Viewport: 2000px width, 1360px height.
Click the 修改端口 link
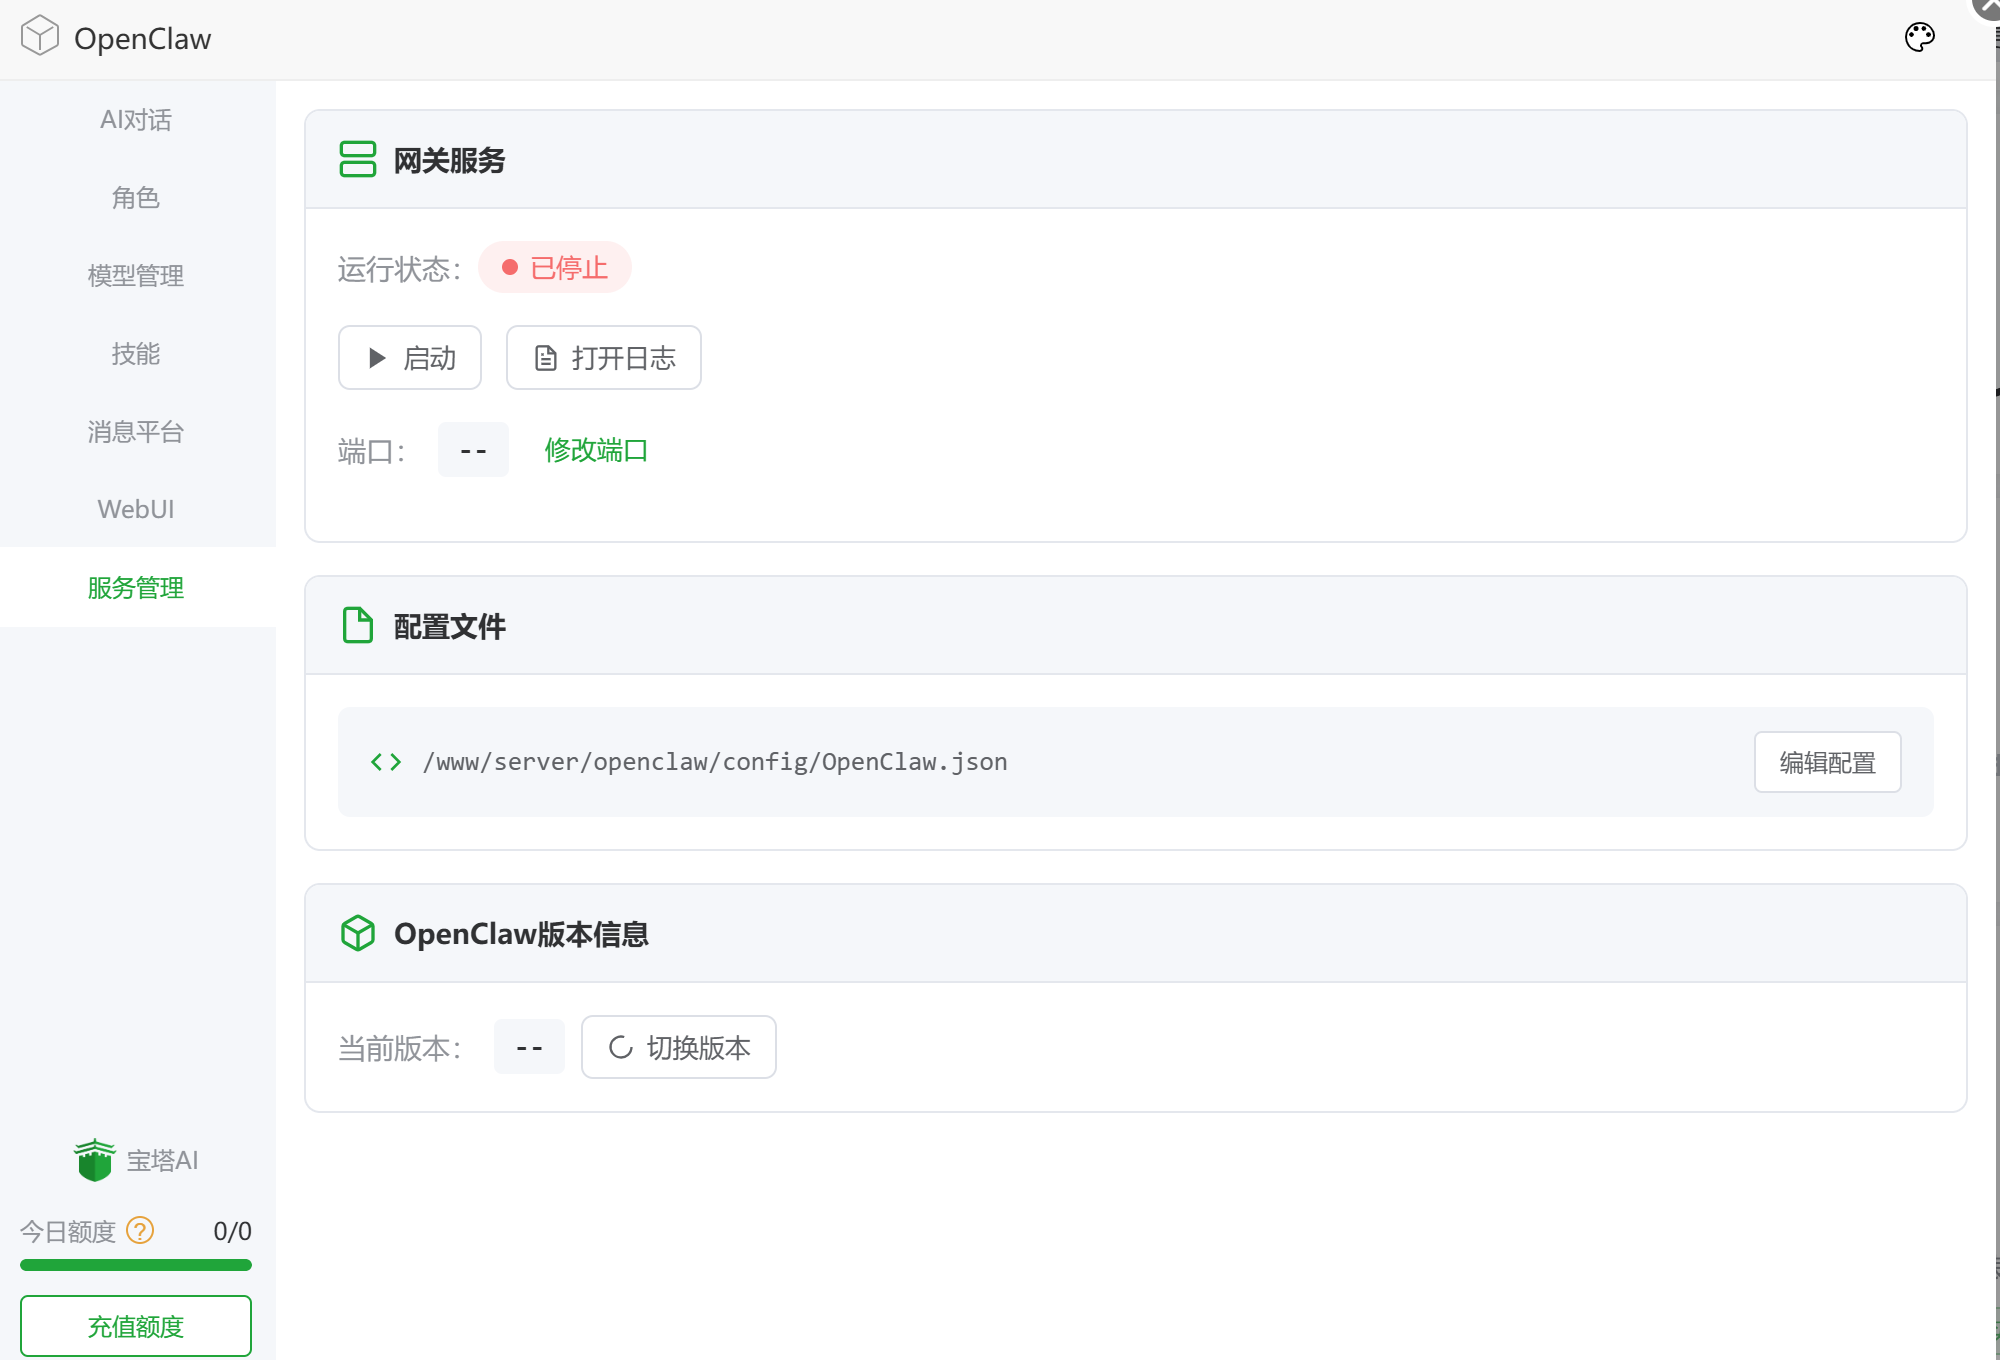pos(596,450)
